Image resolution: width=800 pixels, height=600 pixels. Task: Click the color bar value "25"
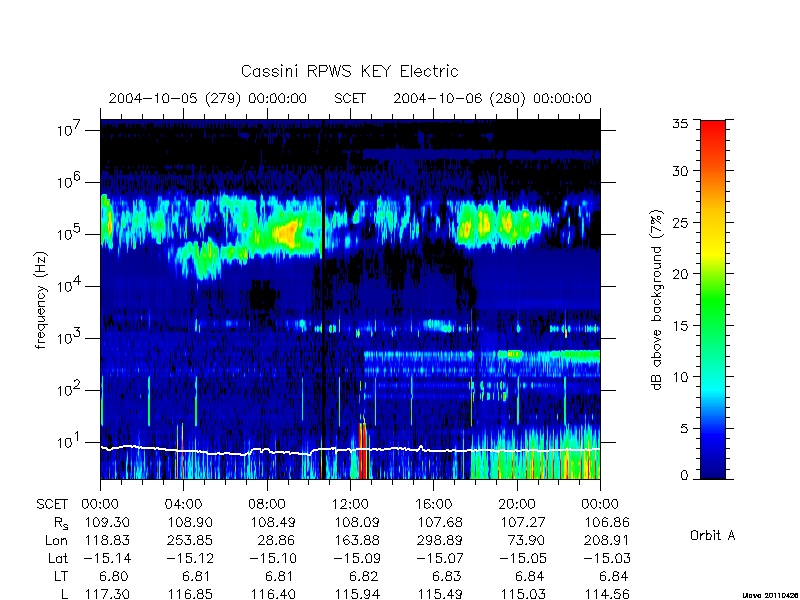click(680, 222)
